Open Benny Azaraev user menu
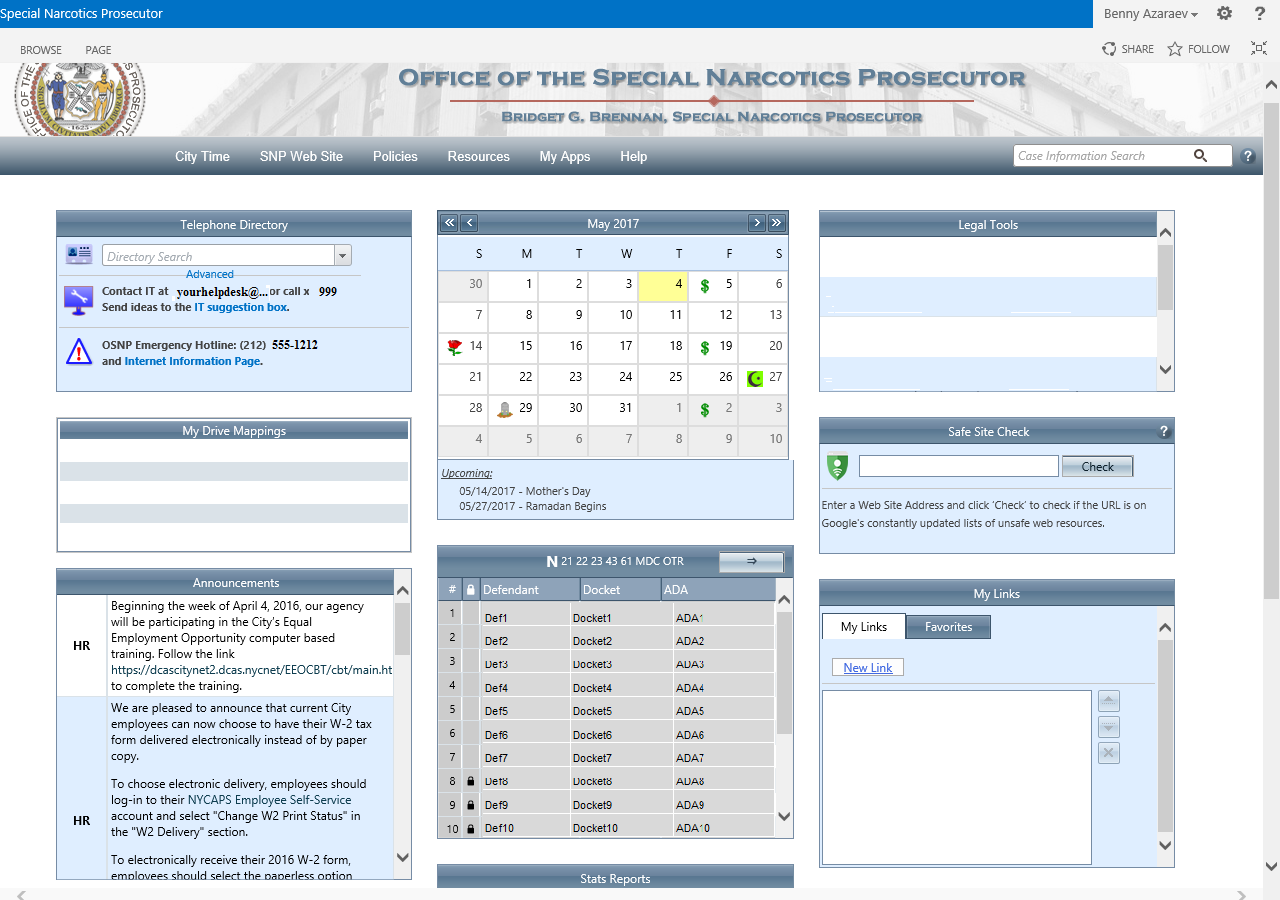The width and height of the screenshot is (1280, 900). pos(1151,14)
